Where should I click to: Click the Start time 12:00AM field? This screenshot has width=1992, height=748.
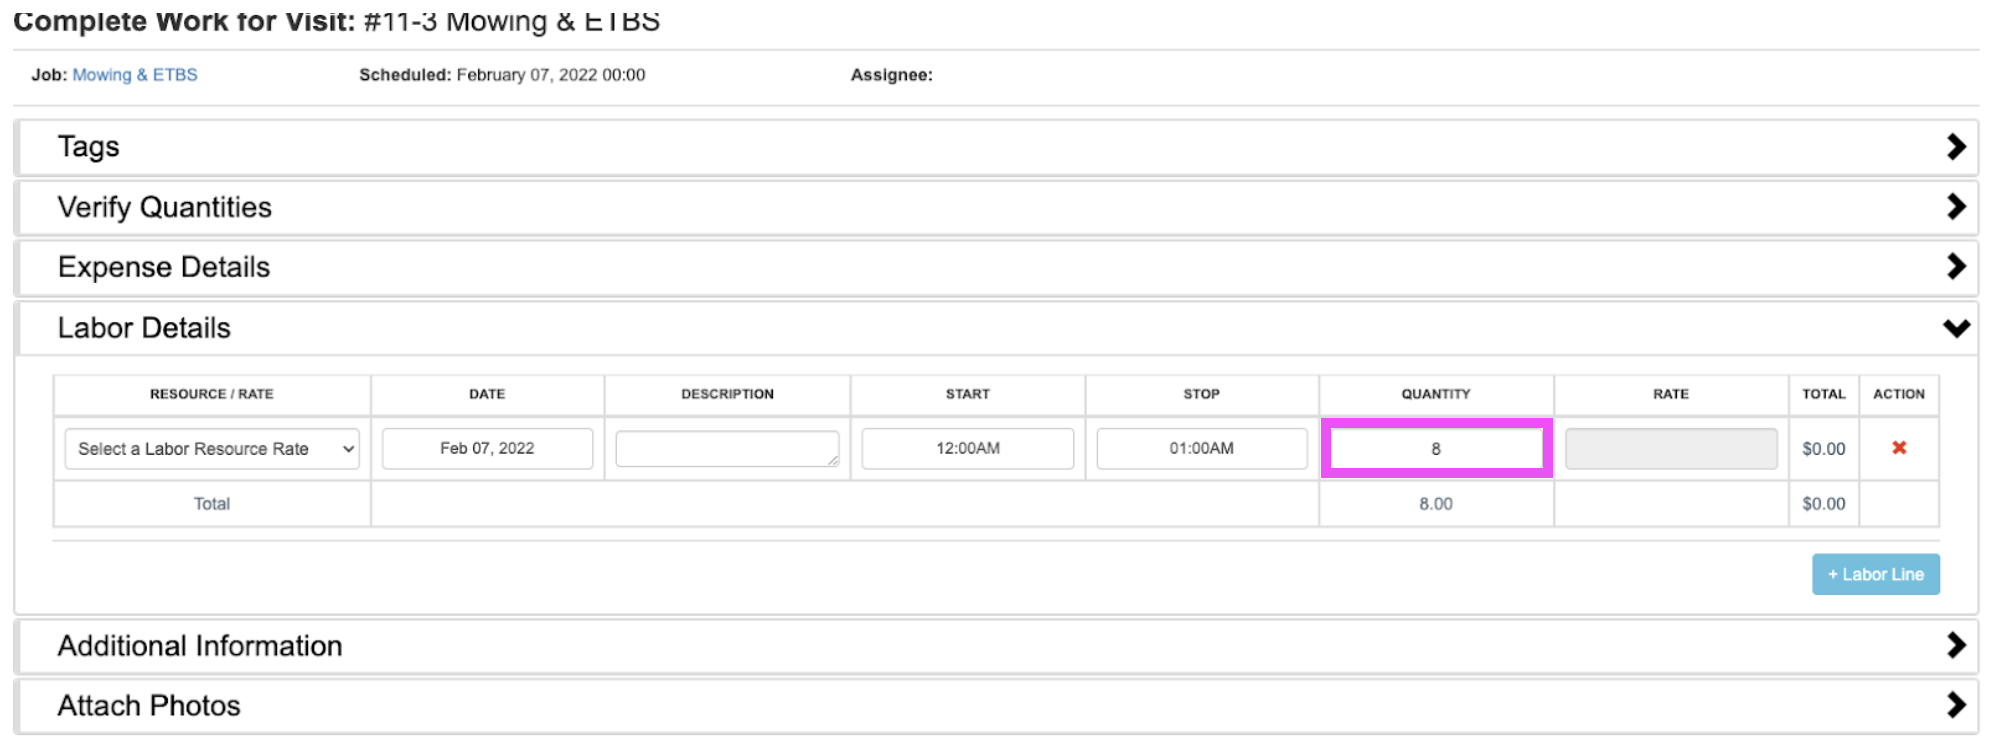967,449
